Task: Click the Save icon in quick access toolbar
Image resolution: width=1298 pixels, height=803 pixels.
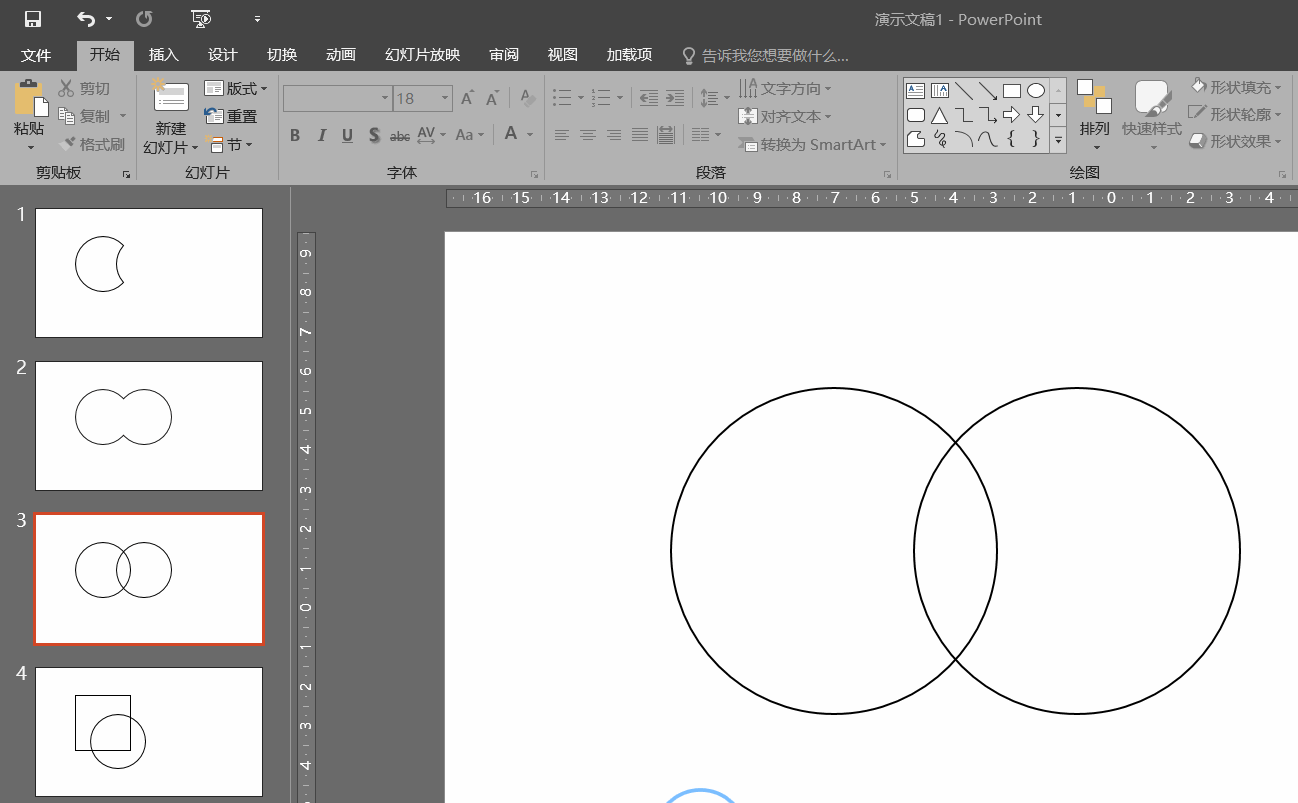Action: pos(33,19)
